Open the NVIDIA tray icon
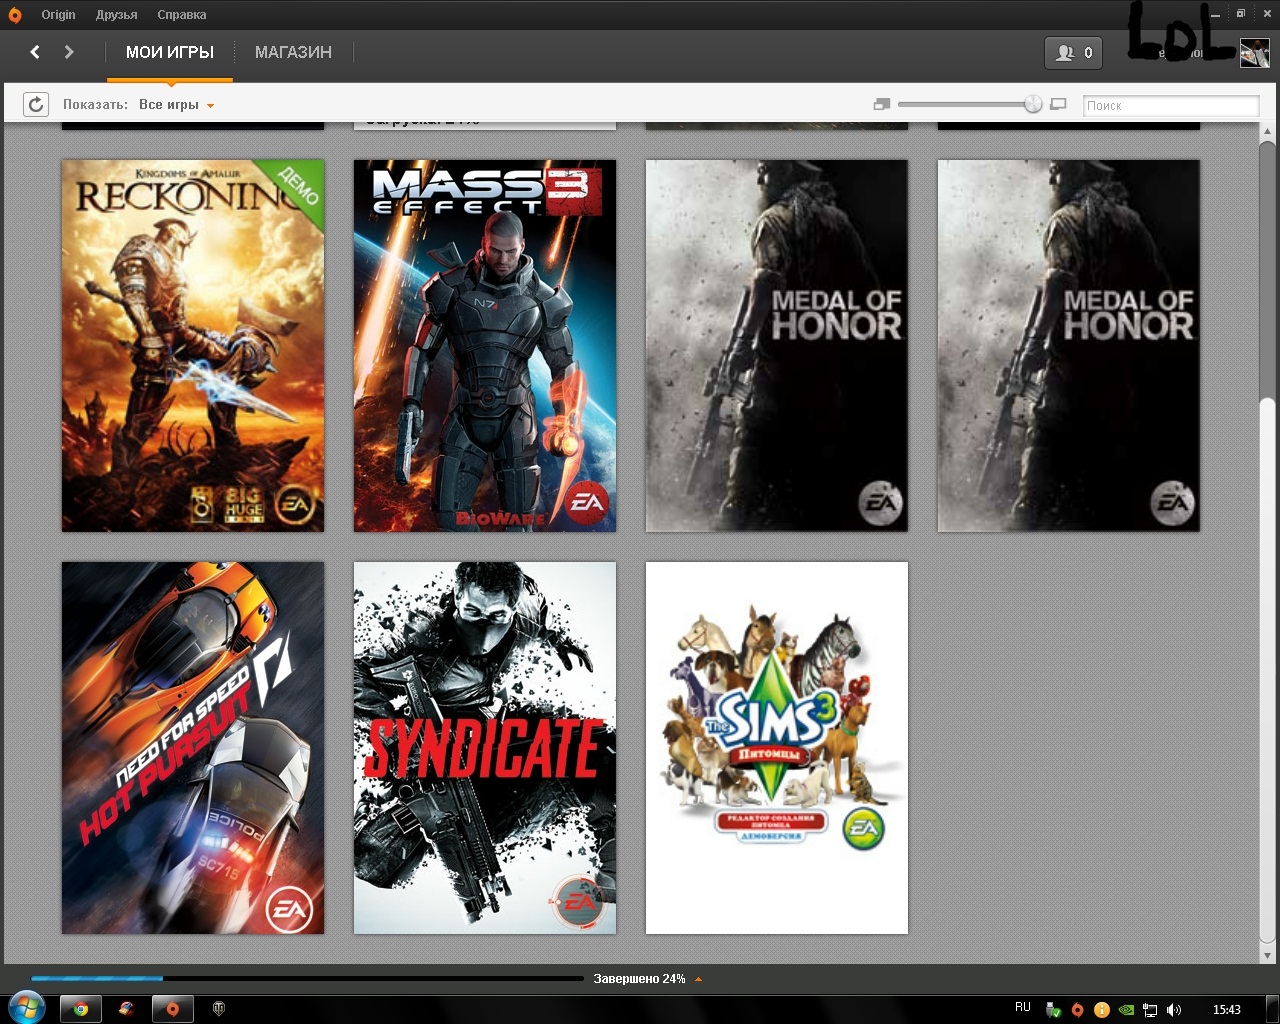This screenshot has height=1024, width=1280. click(1126, 1010)
